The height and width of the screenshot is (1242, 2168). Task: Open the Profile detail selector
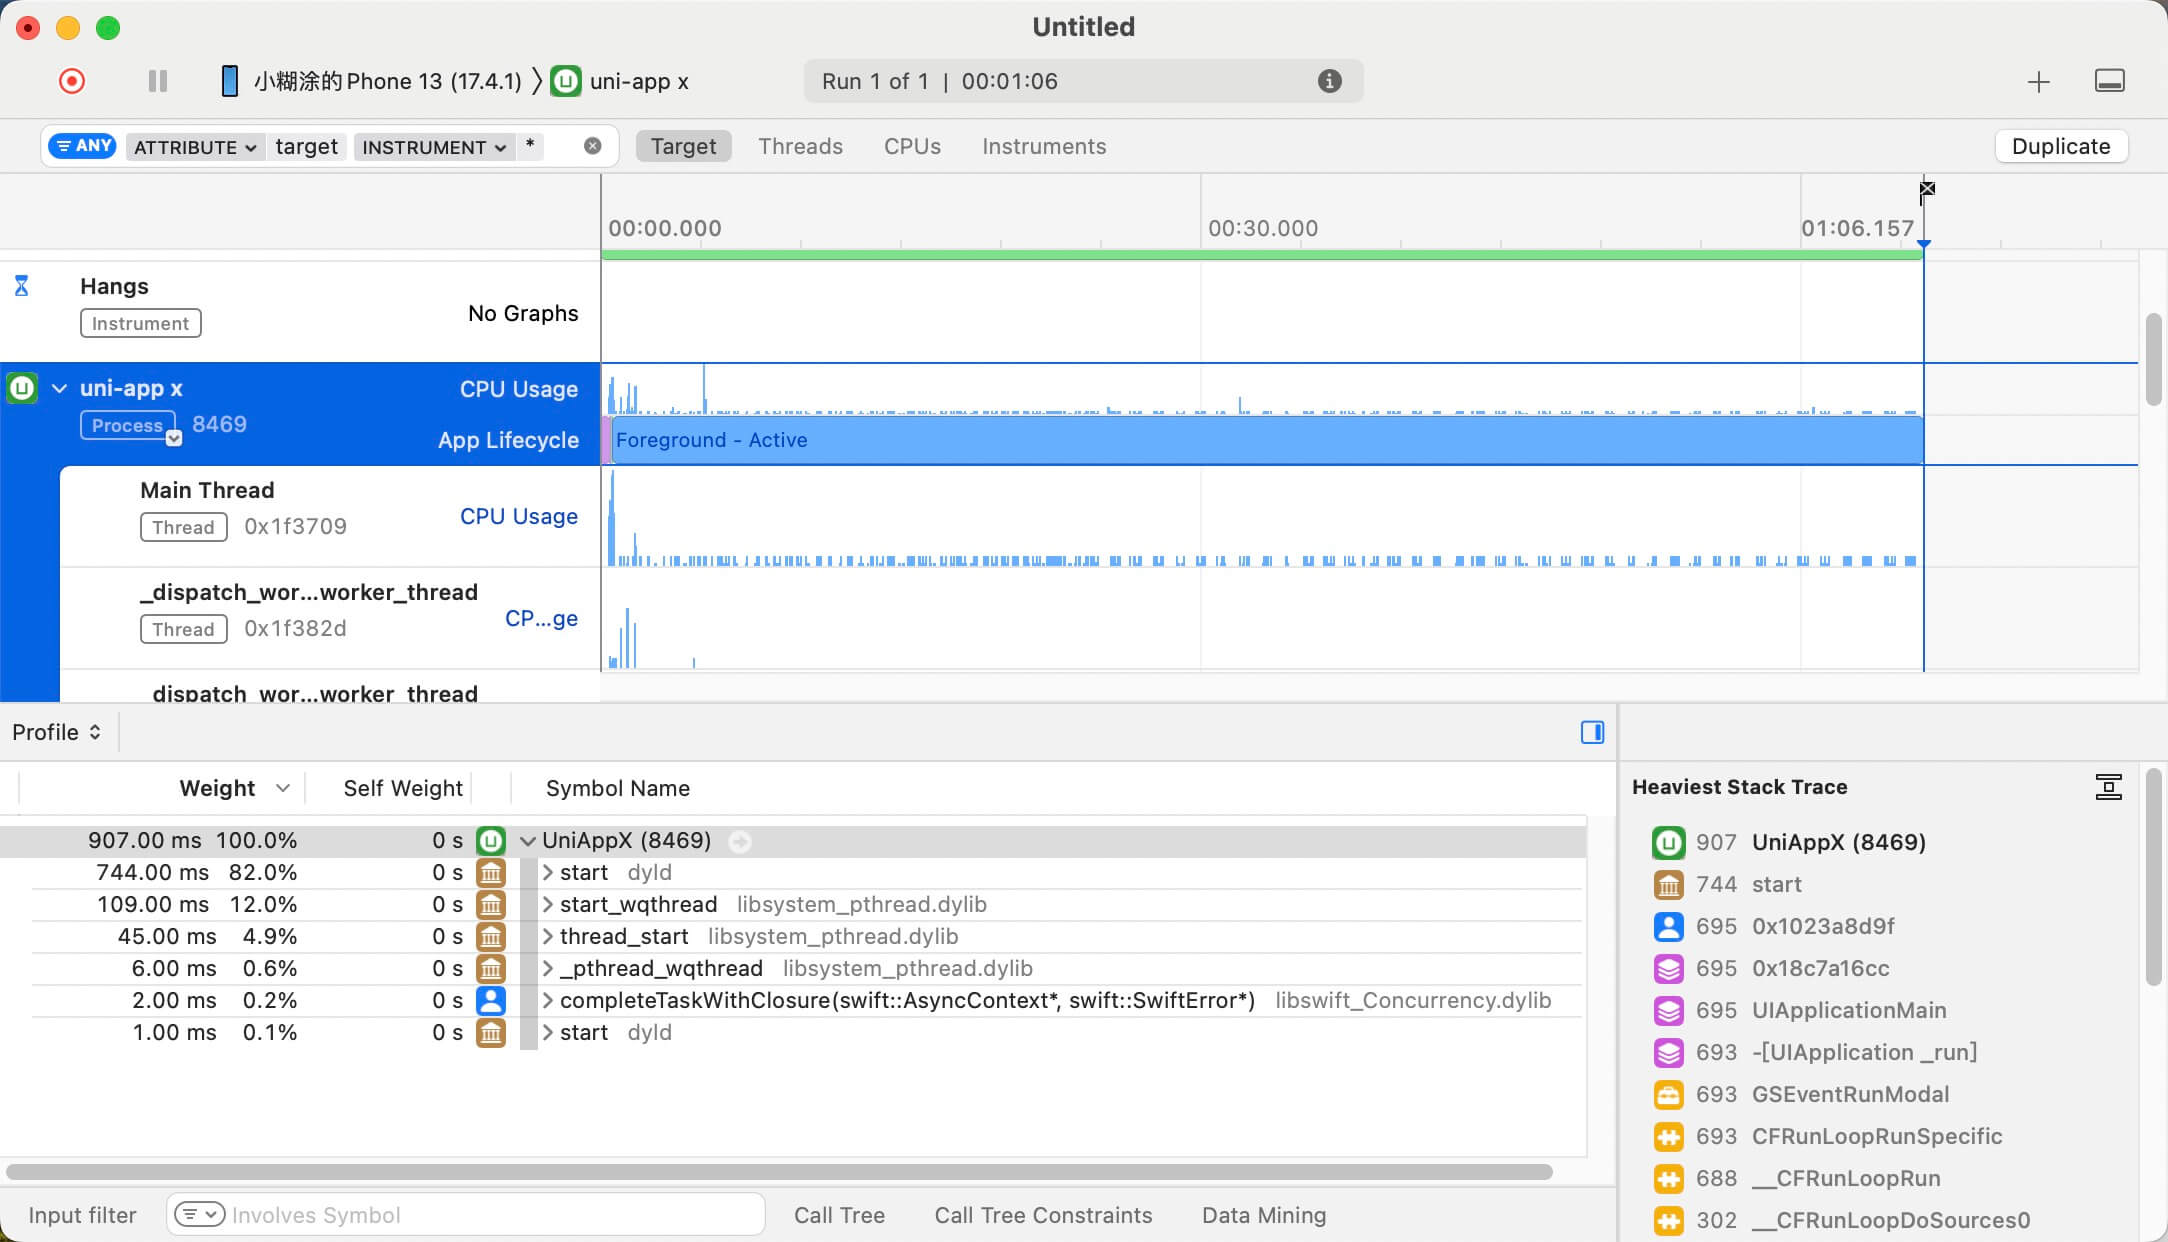click(57, 732)
